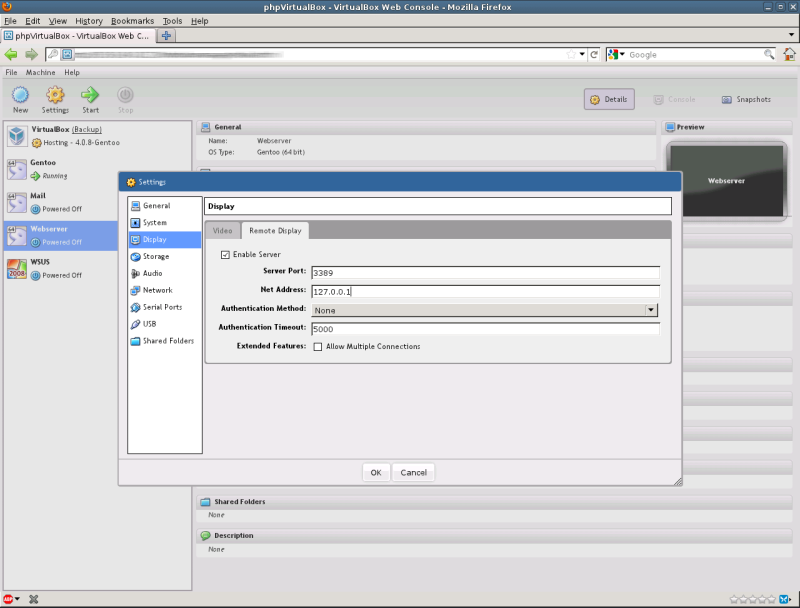Click Firefox forward arrow icon
800x608 pixels.
(x=31, y=54)
